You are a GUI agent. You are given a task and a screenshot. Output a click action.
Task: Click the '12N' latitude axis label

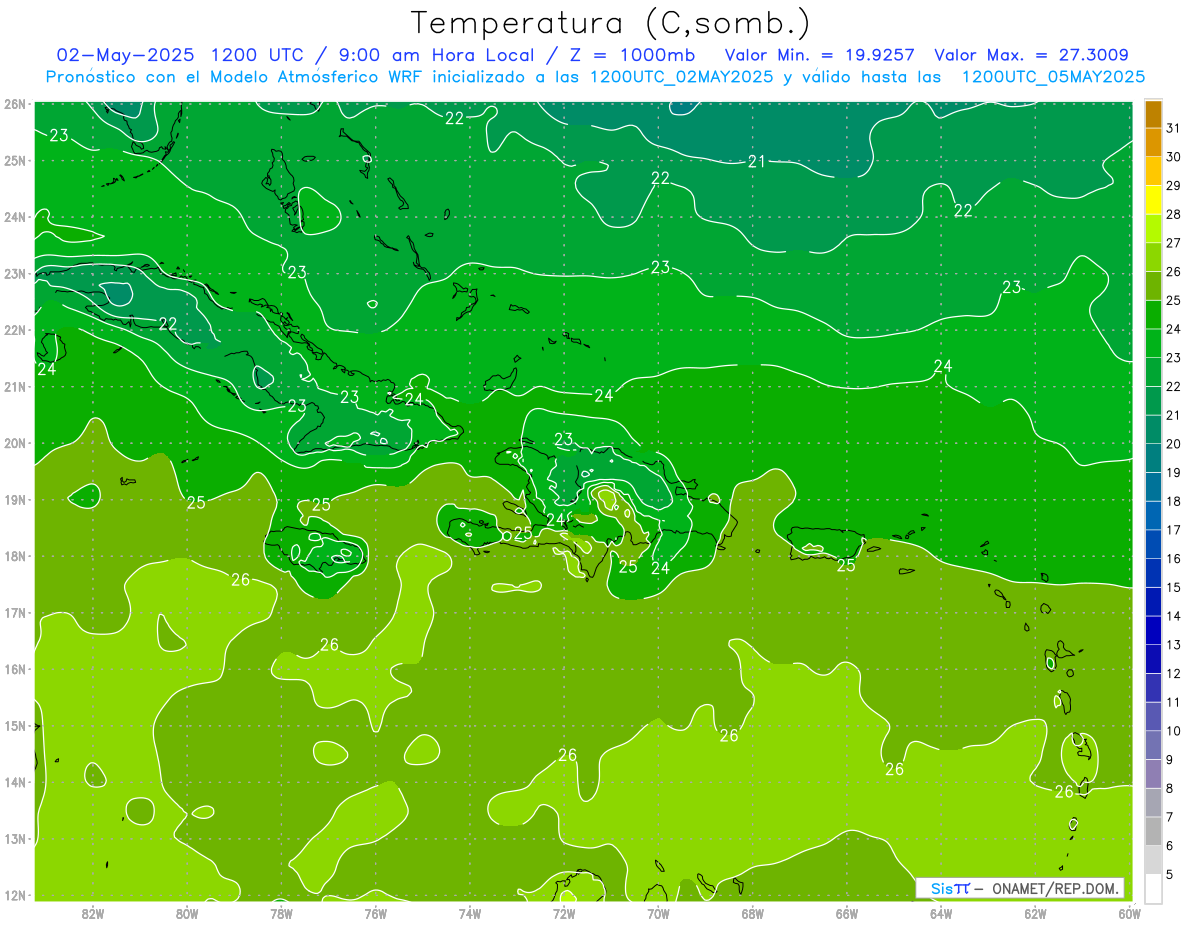point(15,895)
